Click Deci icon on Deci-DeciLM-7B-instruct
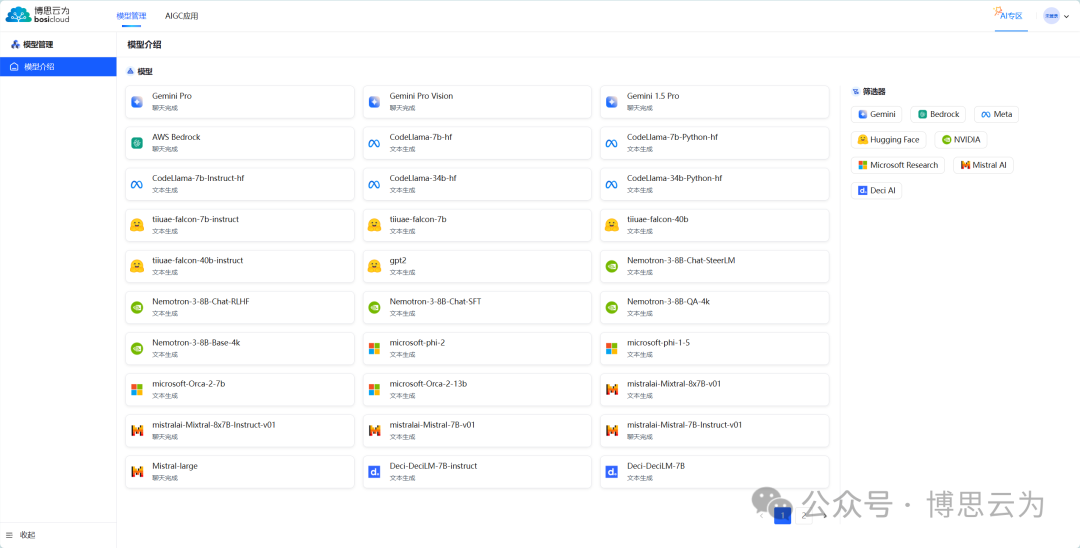Screen dimensions: 1080x548 (x=374, y=472)
